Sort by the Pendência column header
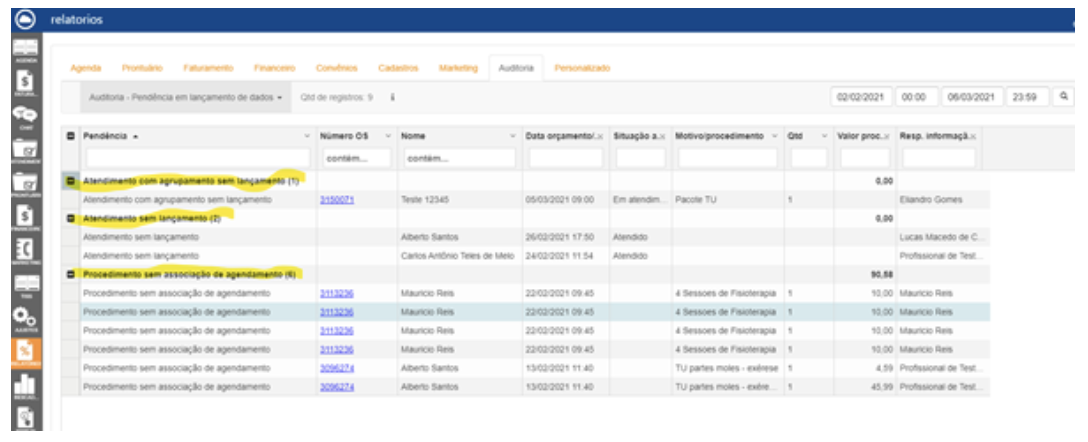The height and width of the screenshot is (442, 1088). (105, 136)
